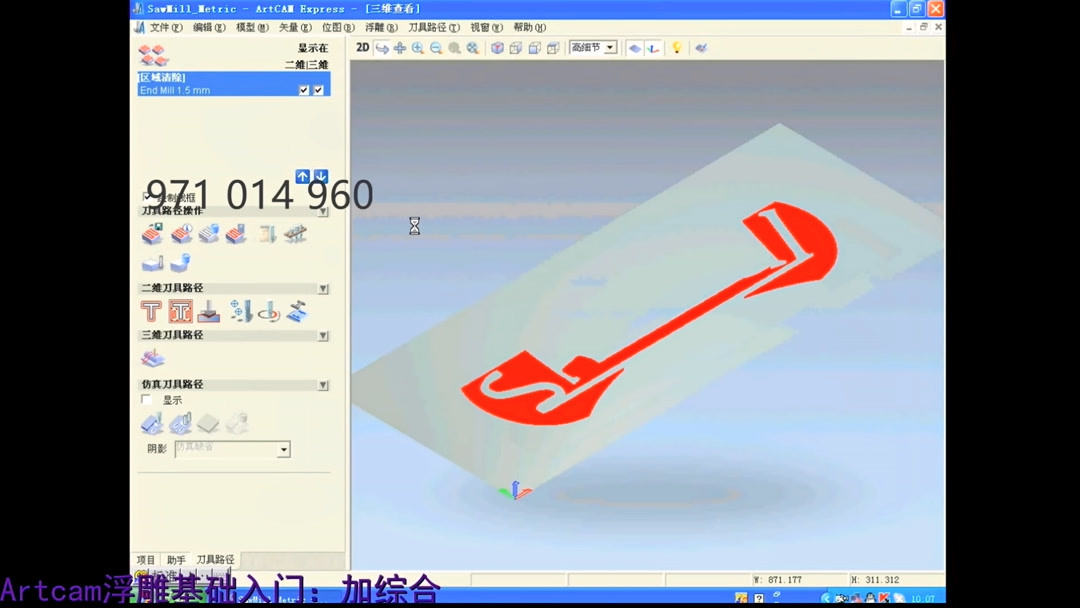Viewport: 1080px width, 608px height.
Task: Click the move toolpath up arrow button
Action: point(303,176)
